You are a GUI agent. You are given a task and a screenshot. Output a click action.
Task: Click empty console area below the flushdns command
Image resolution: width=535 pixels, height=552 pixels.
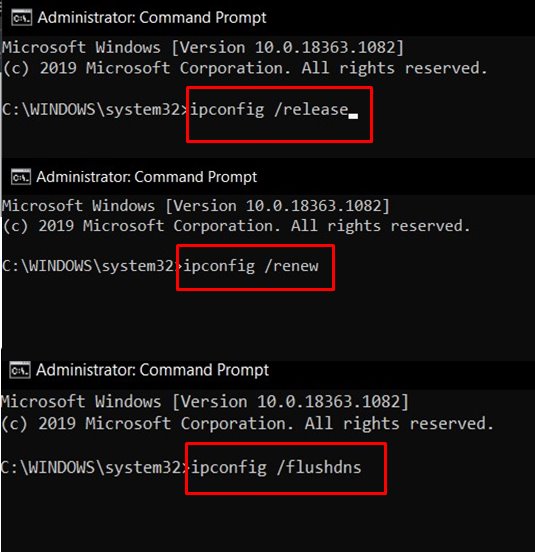pyautogui.click(x=268, y=521)
